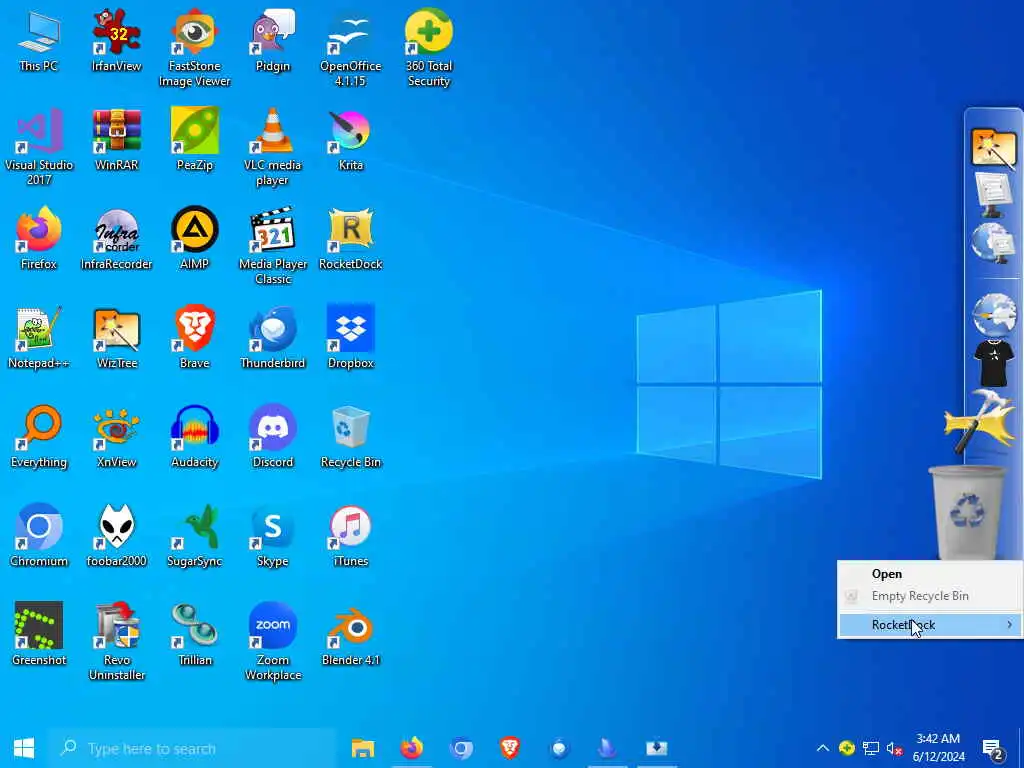Viewport: 1024px width, 768px height.
Task: Select OpenOffice 4.1.15 shortcut
Action: pyautogui.click(x=351, y=48)
